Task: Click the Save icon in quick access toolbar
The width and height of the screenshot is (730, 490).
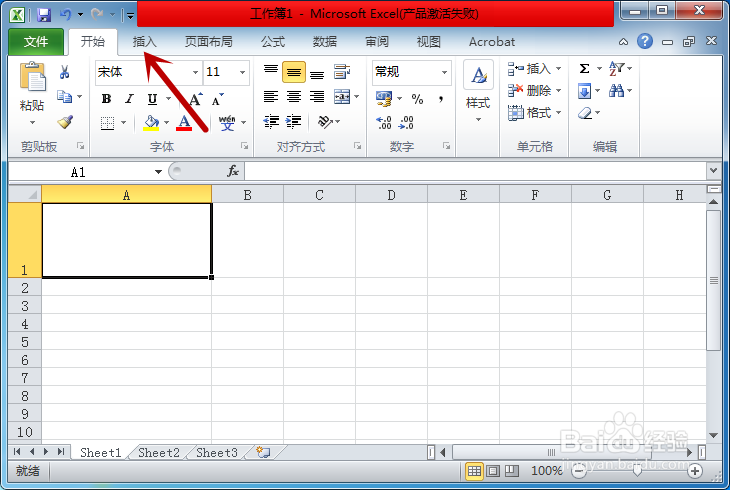Action: pyautogui.click(x=44, y=15)
